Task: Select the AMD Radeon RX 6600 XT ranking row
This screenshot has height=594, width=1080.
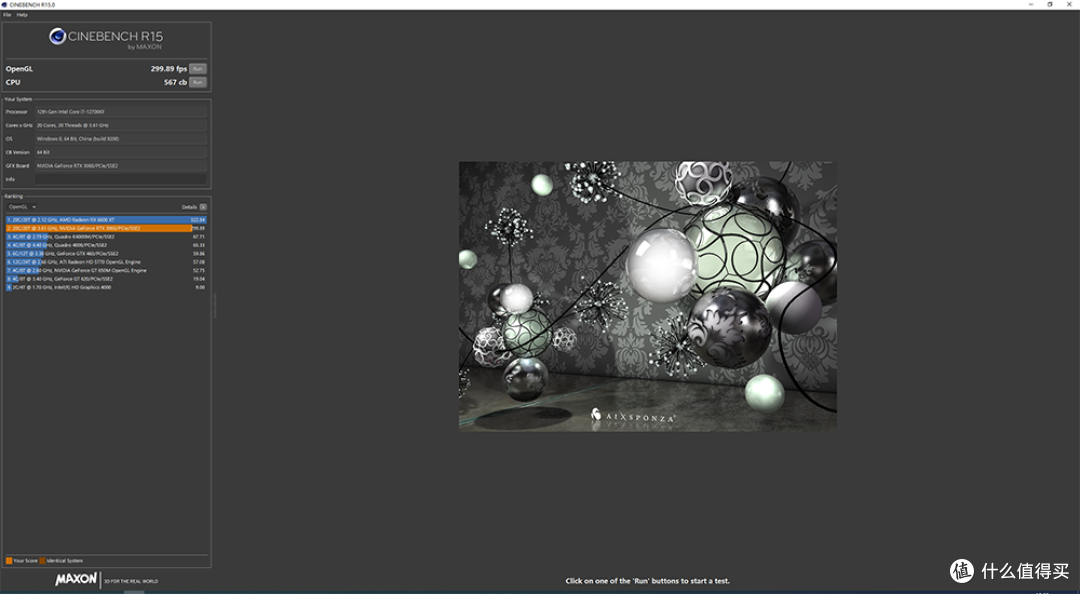Action: [106, 220]
